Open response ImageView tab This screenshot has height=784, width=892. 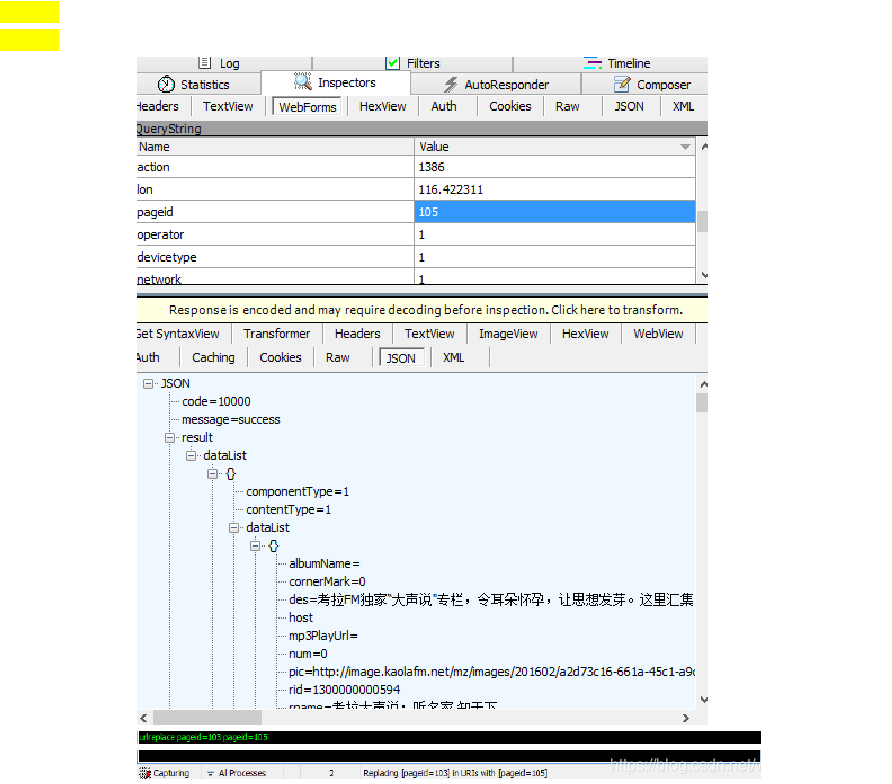click(x=508, y=333)
